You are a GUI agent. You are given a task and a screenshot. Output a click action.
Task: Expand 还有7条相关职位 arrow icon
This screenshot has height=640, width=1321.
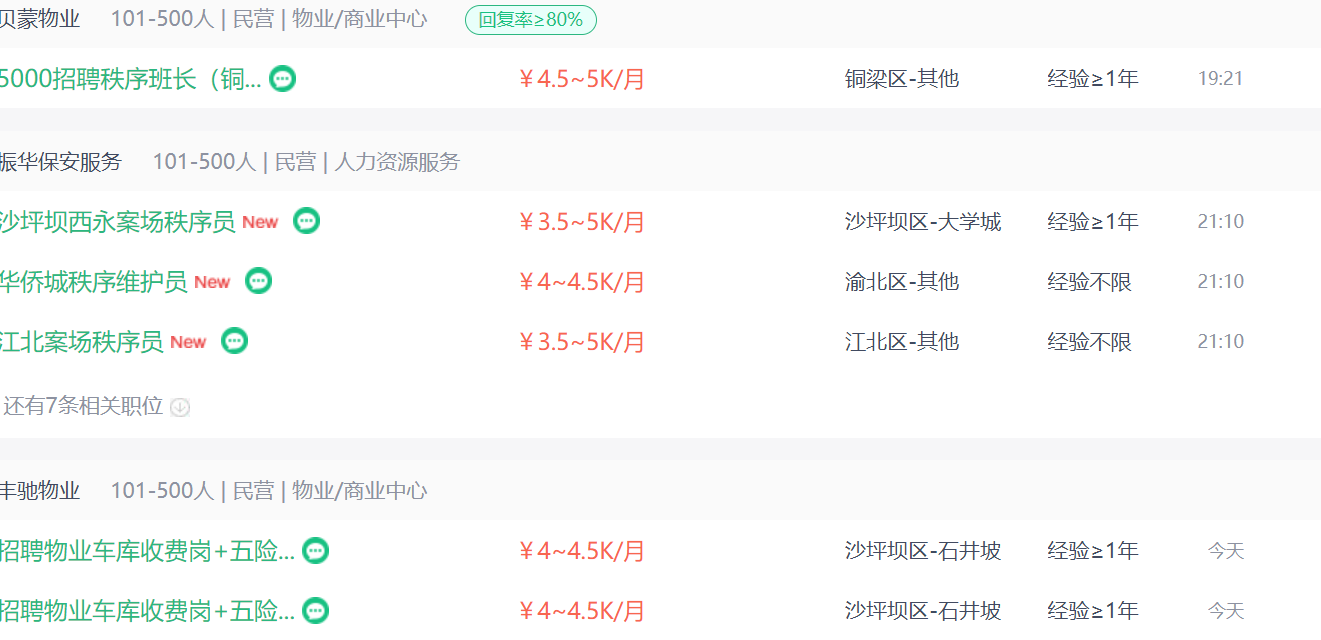pyautogui.click(x=180, y=407)
